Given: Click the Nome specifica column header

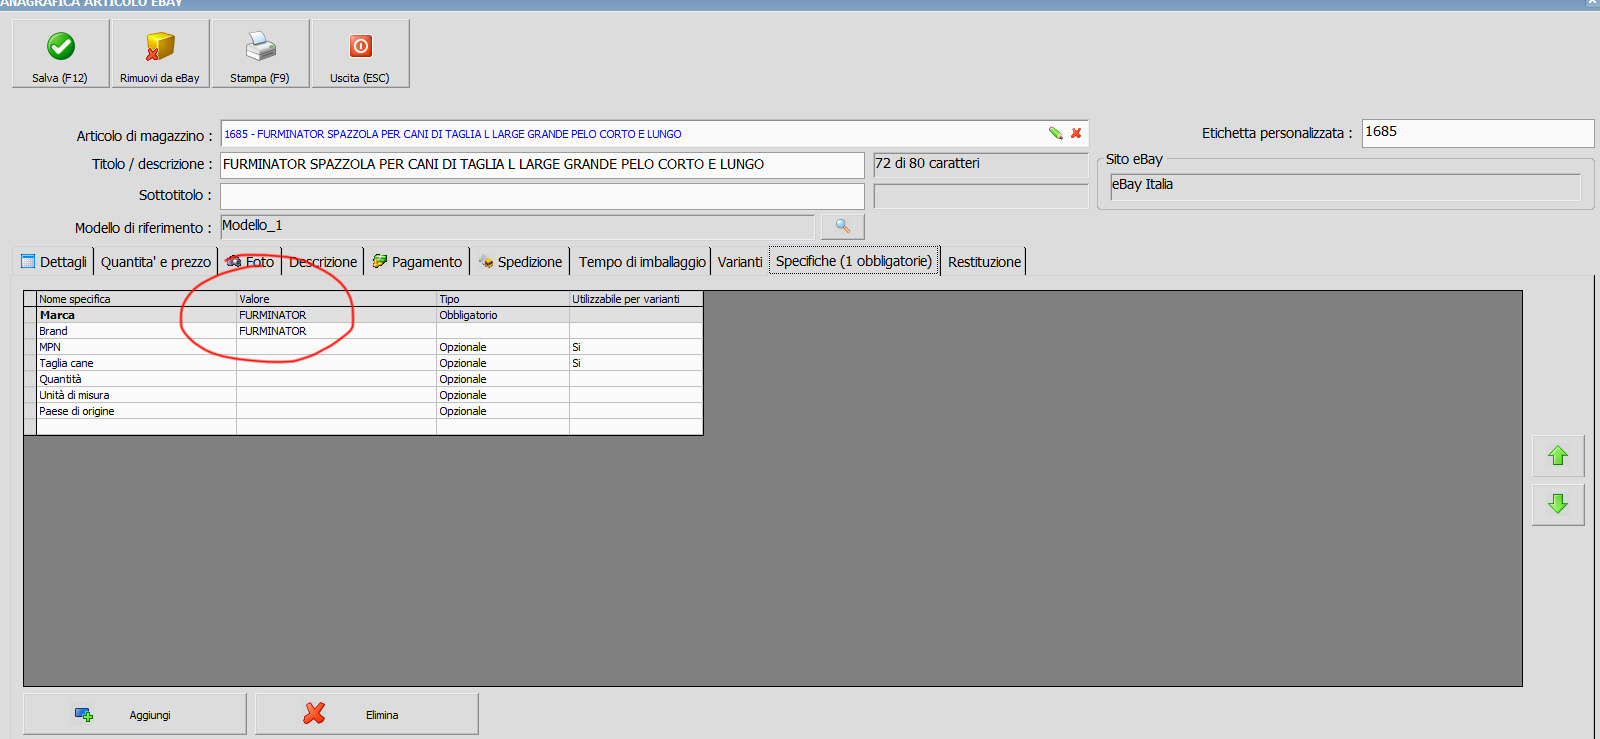Looking at the screenshot, I should 136,299.
